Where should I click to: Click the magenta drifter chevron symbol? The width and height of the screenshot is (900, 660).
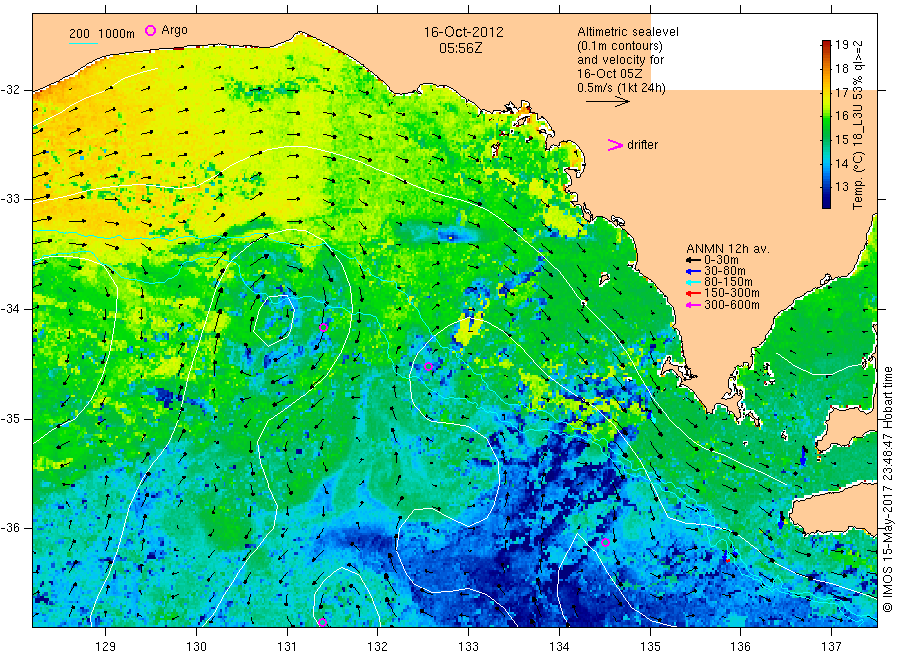pyautogui.click(x=615, y=145)
